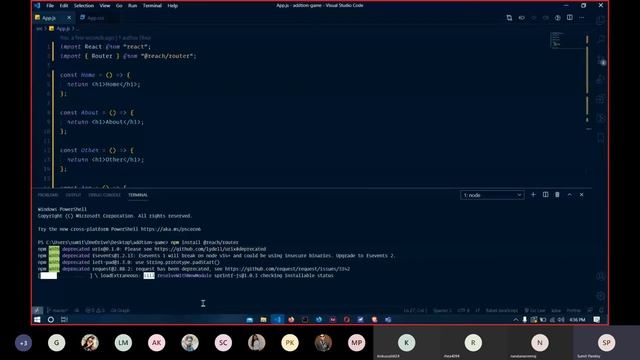This screenshot has height=360, width=640.
Task: Click the remote indicator in status bar
Action: pyautogui.click(x=38, y=310)
